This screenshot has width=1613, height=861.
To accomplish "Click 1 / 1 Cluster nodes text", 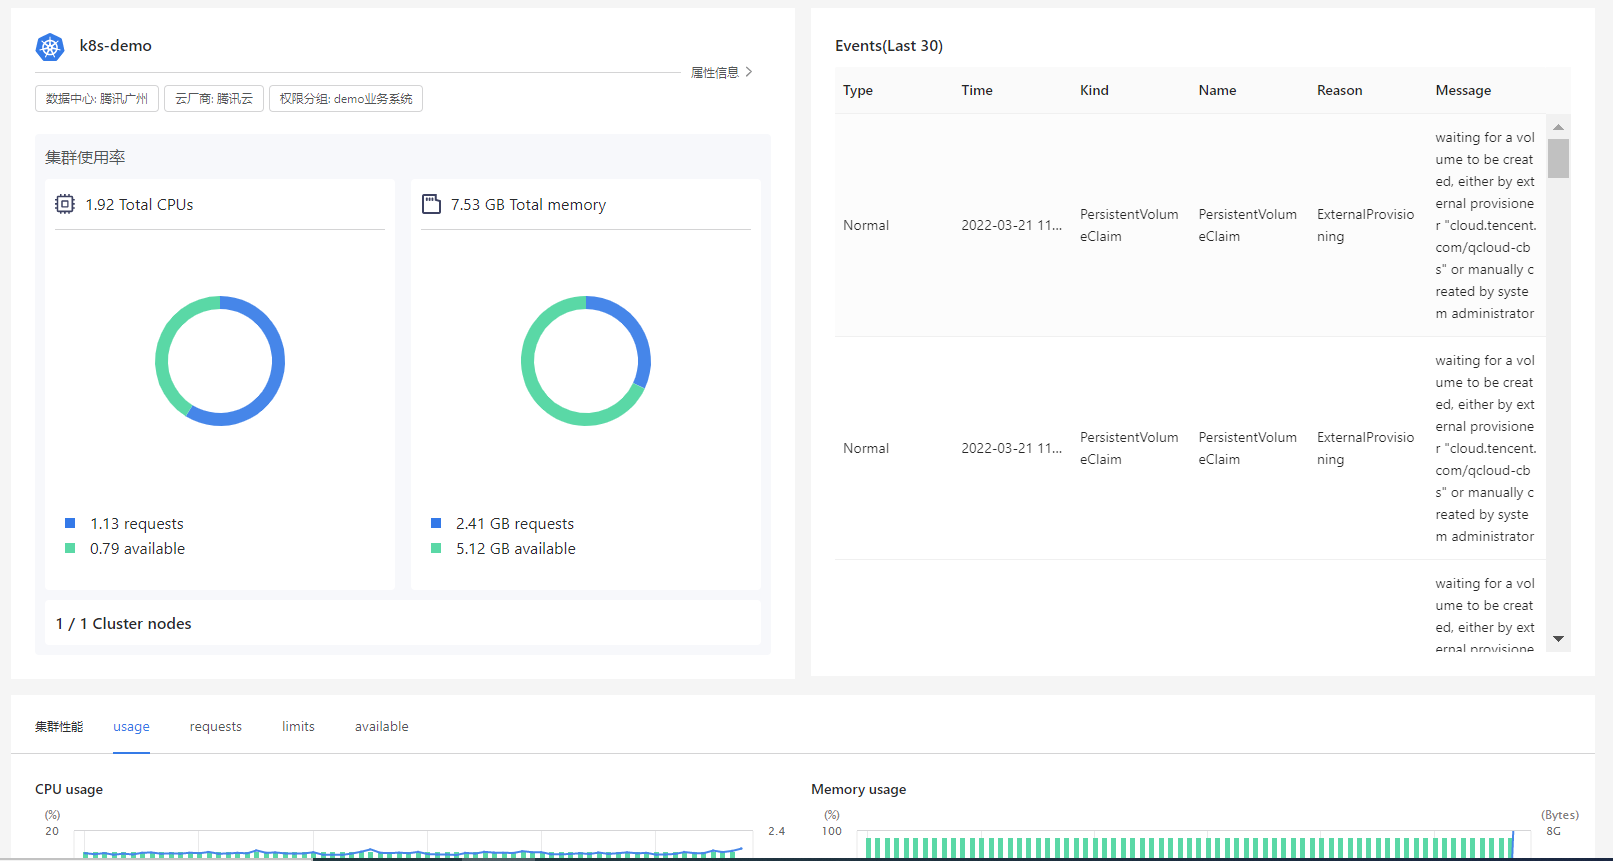I will (124, 623).
